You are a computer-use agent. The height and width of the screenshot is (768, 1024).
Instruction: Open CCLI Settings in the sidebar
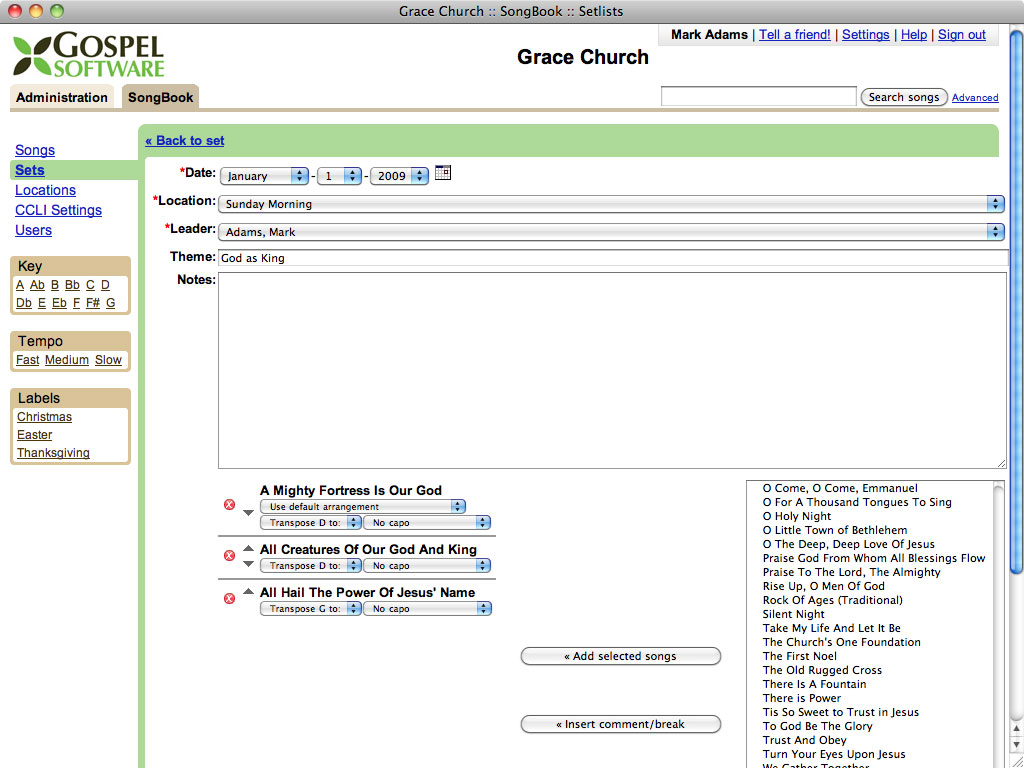point(58,210)
